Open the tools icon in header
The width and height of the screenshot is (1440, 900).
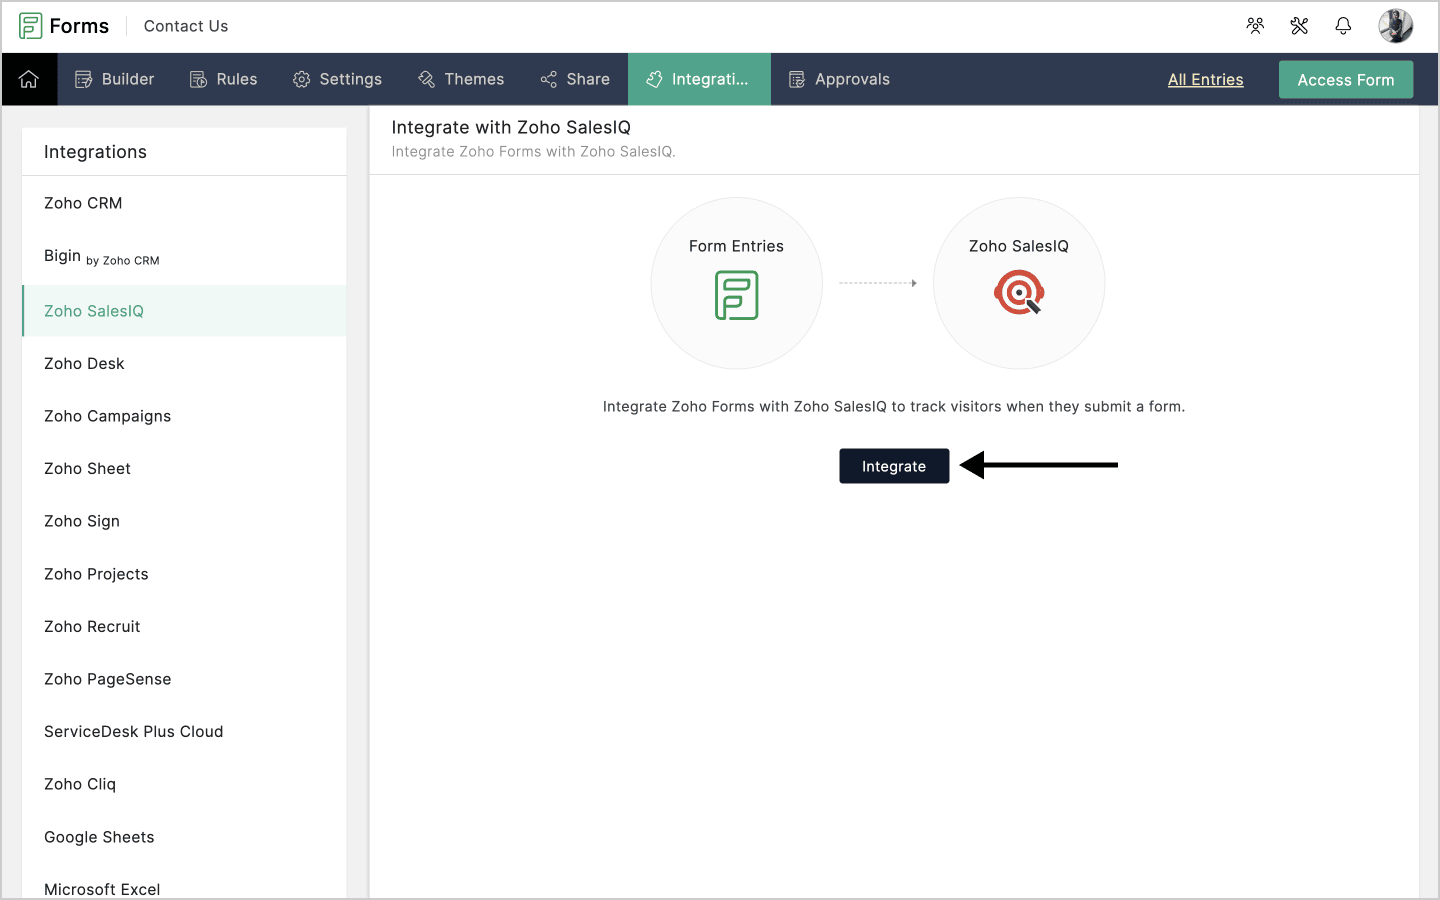[x=1299, y=26]
